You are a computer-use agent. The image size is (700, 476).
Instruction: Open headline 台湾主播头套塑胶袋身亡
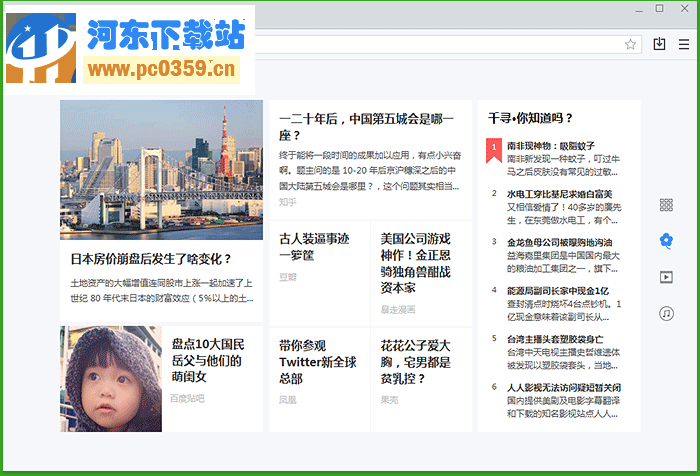tap(555, 339)
